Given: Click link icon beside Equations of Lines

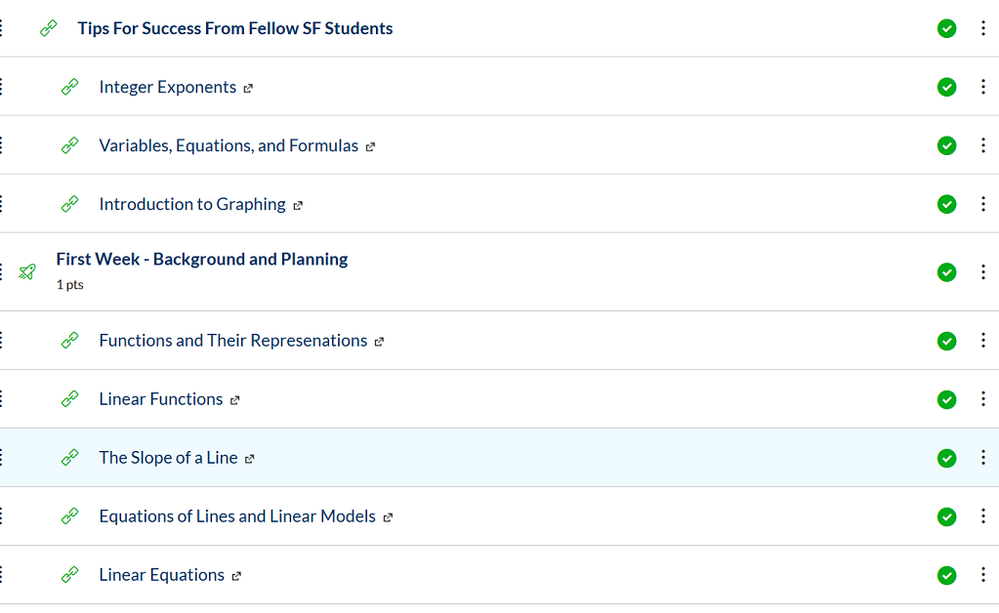Looking at the screenshot, I should pos(70,516).
